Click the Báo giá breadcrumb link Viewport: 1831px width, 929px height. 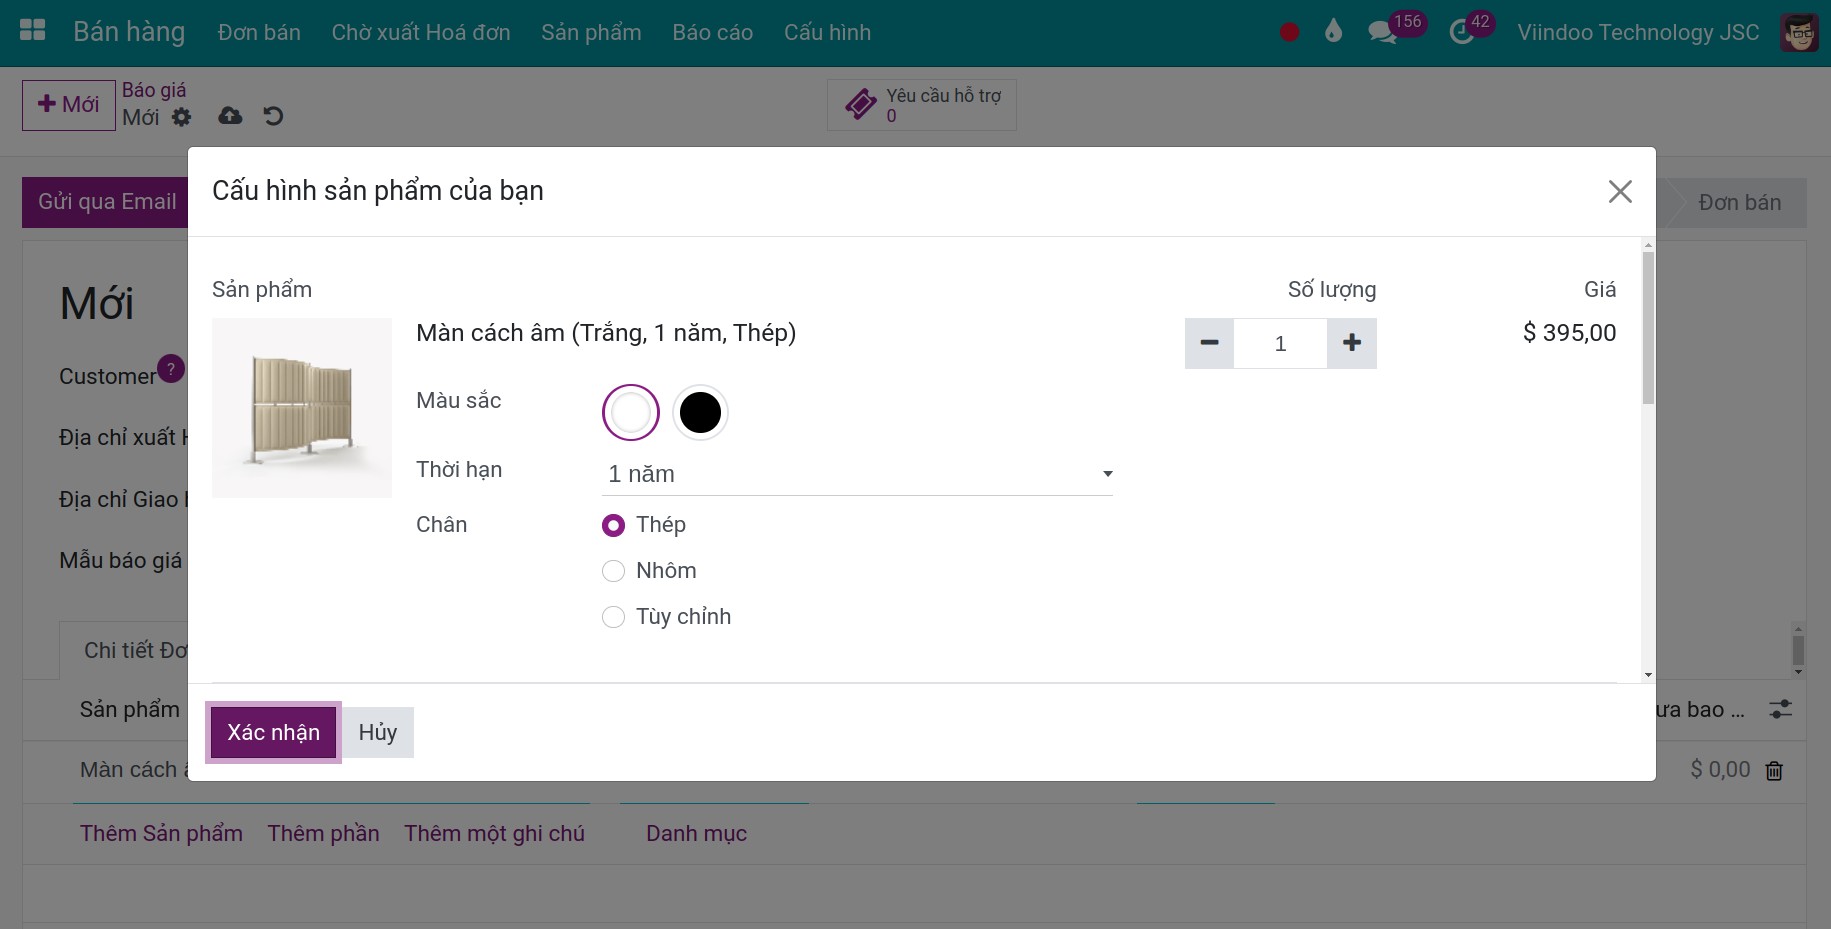pos(154,90)
